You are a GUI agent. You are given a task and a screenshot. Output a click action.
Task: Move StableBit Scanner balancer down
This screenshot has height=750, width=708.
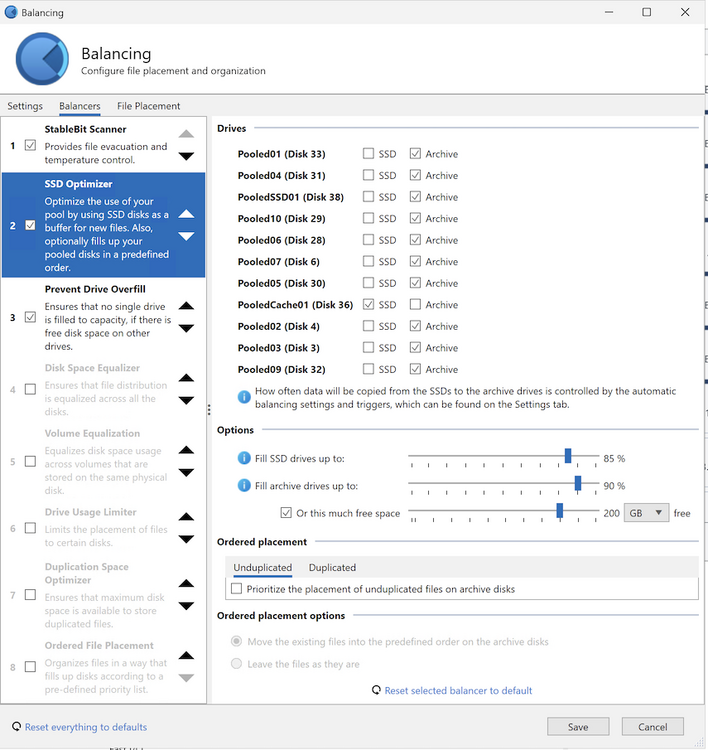[186, 156]
